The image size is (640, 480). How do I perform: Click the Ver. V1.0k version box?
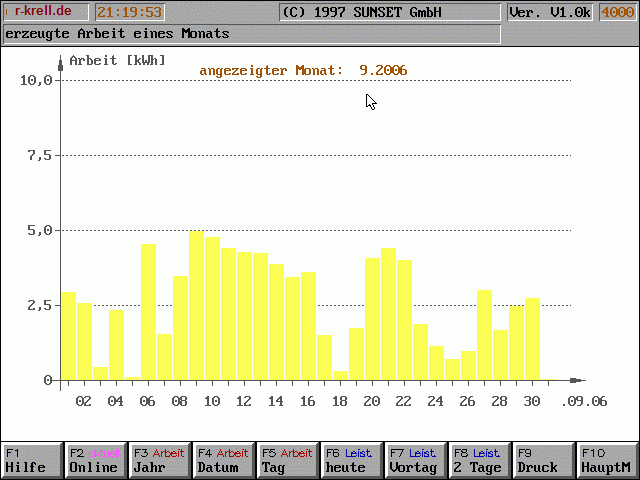(x=549, y=12)
